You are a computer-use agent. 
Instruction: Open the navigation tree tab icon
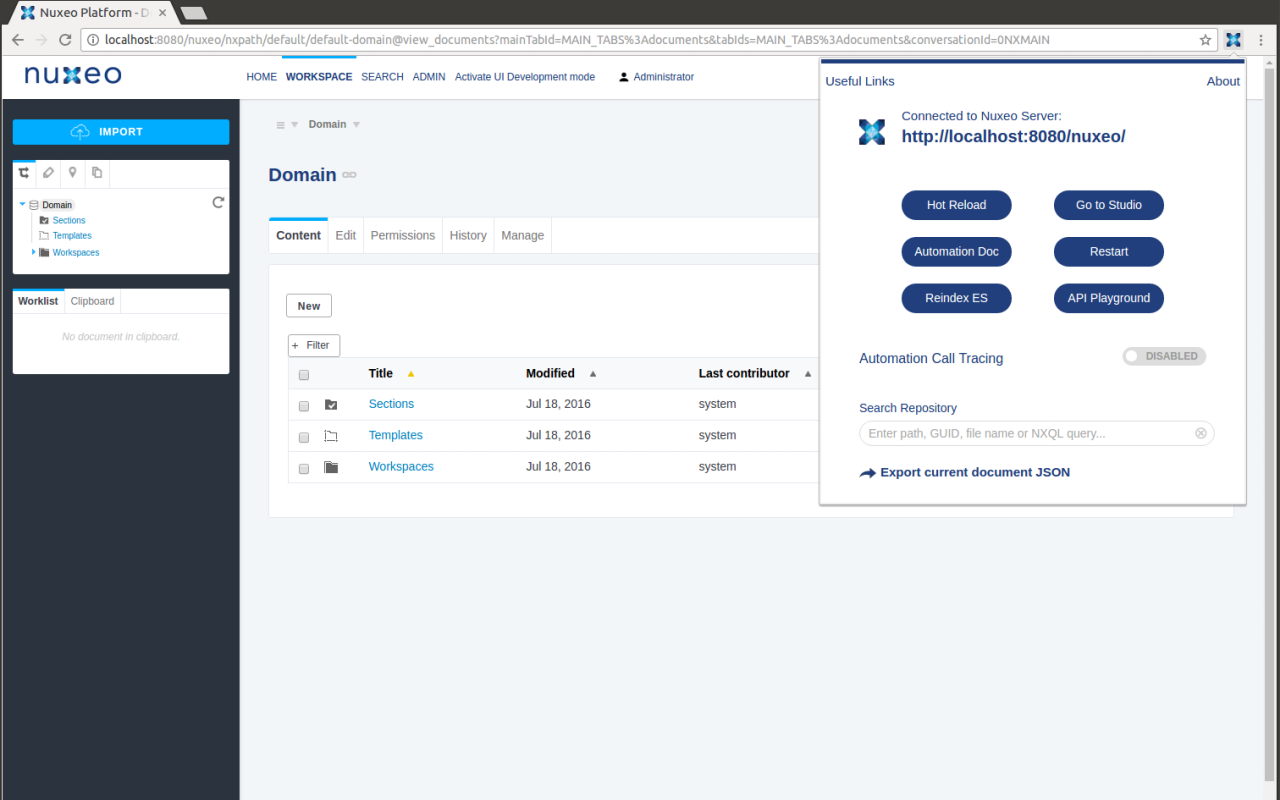[x=24, y=173]
